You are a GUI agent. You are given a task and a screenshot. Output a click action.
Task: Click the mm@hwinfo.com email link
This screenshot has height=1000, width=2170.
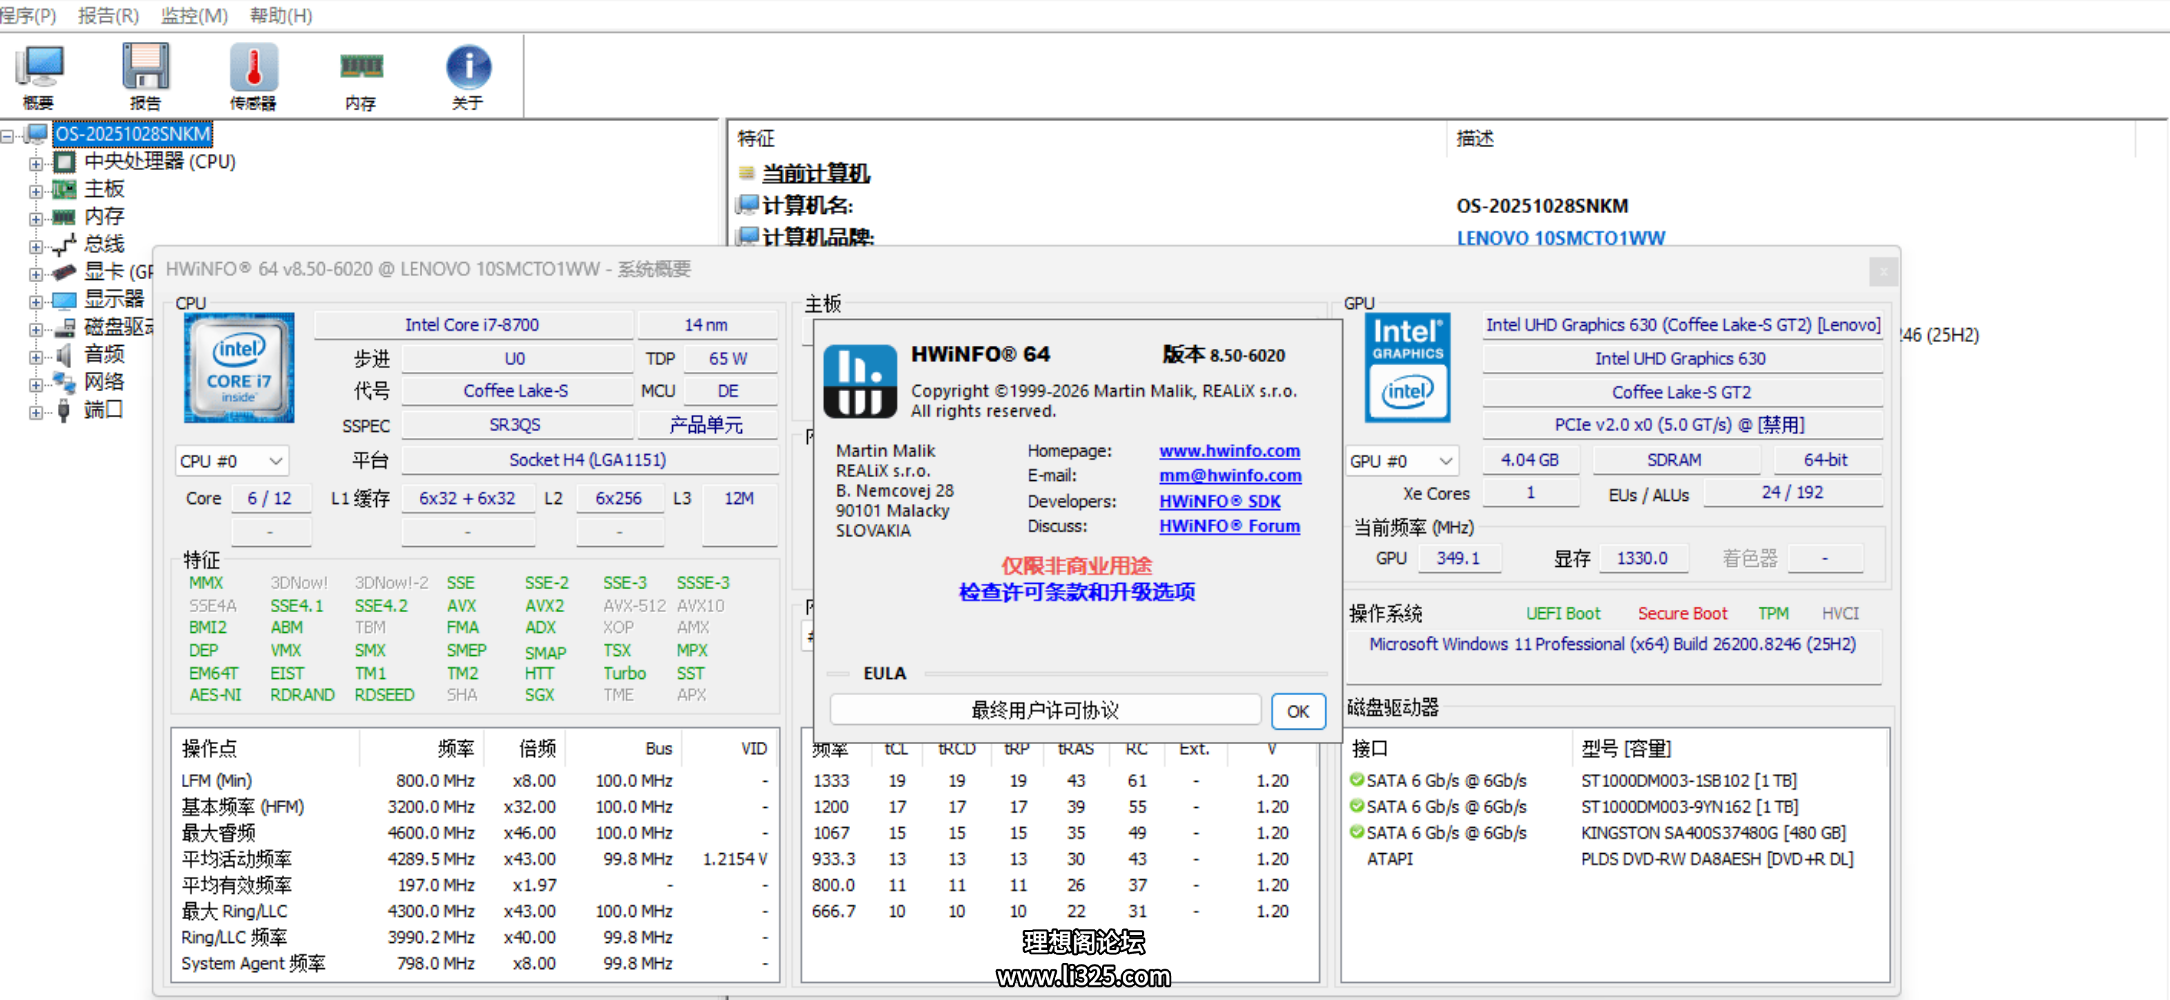(1230, 476)
